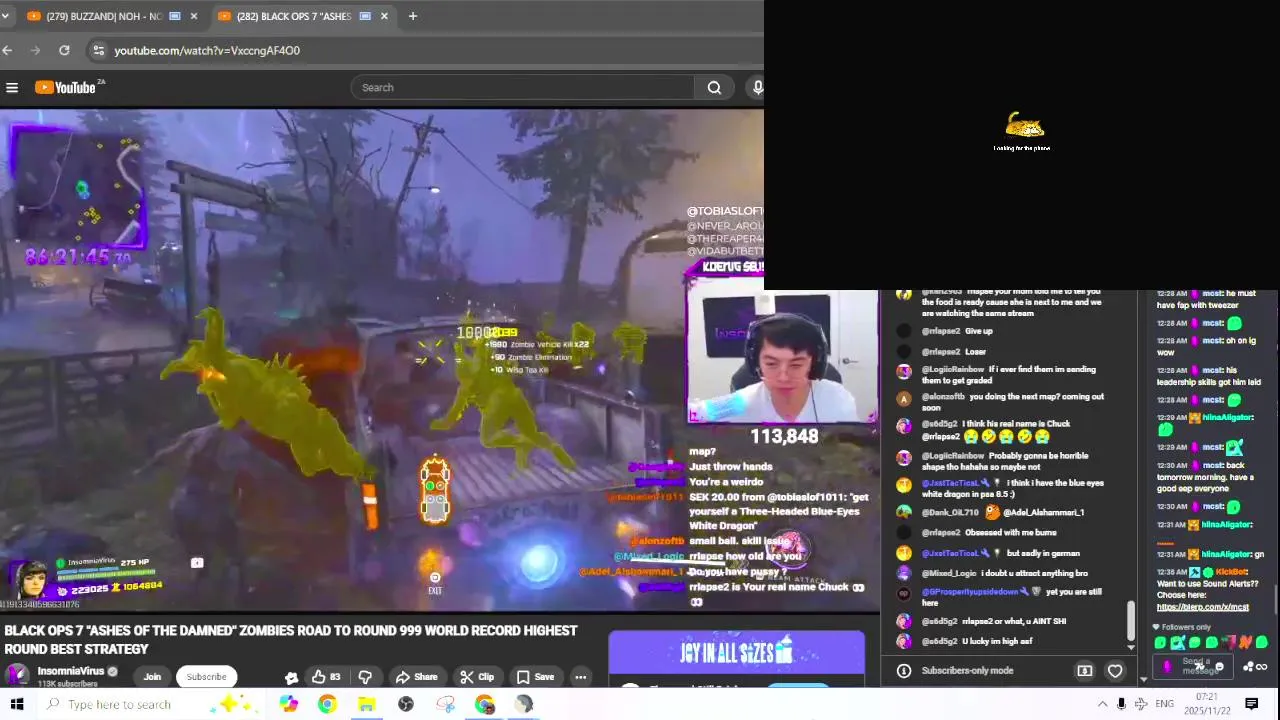Click the airplane mode network tray icon
This screenshot has height=720, width=1280.
click(x=1141, y=704)
